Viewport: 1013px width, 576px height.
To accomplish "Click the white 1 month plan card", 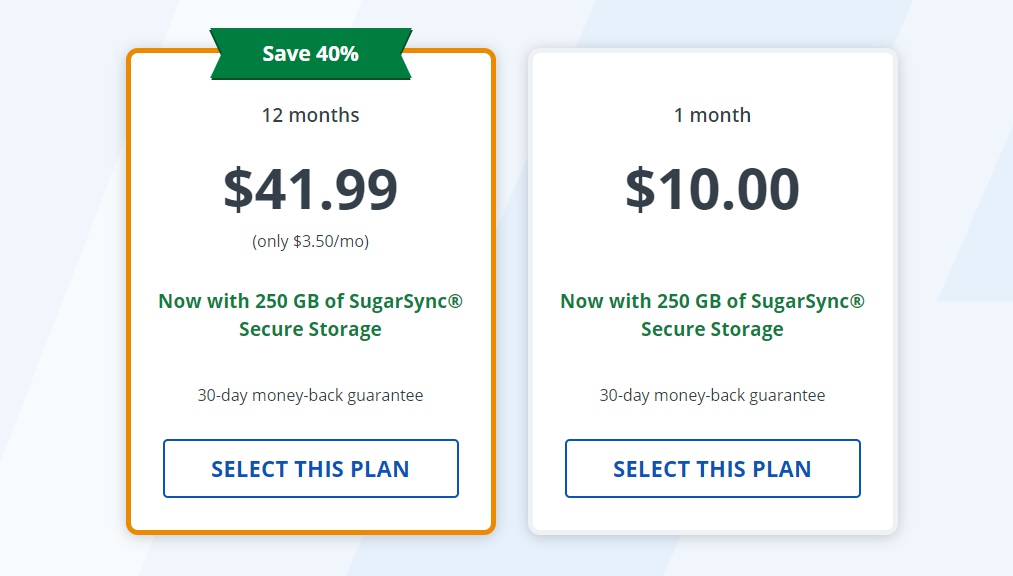I will (x=713, y=291).
